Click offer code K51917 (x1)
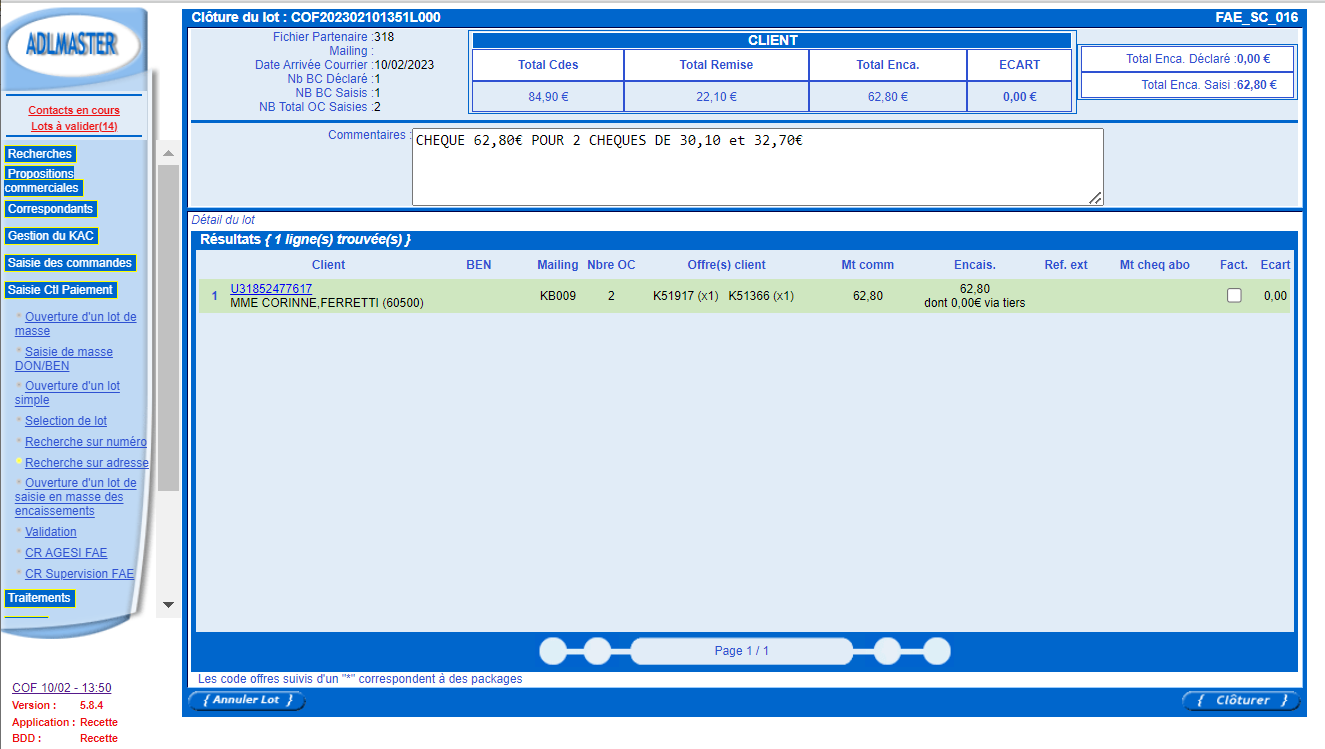Image resolution: width=1325 pixels, height=749 pixels. (686, 296)
